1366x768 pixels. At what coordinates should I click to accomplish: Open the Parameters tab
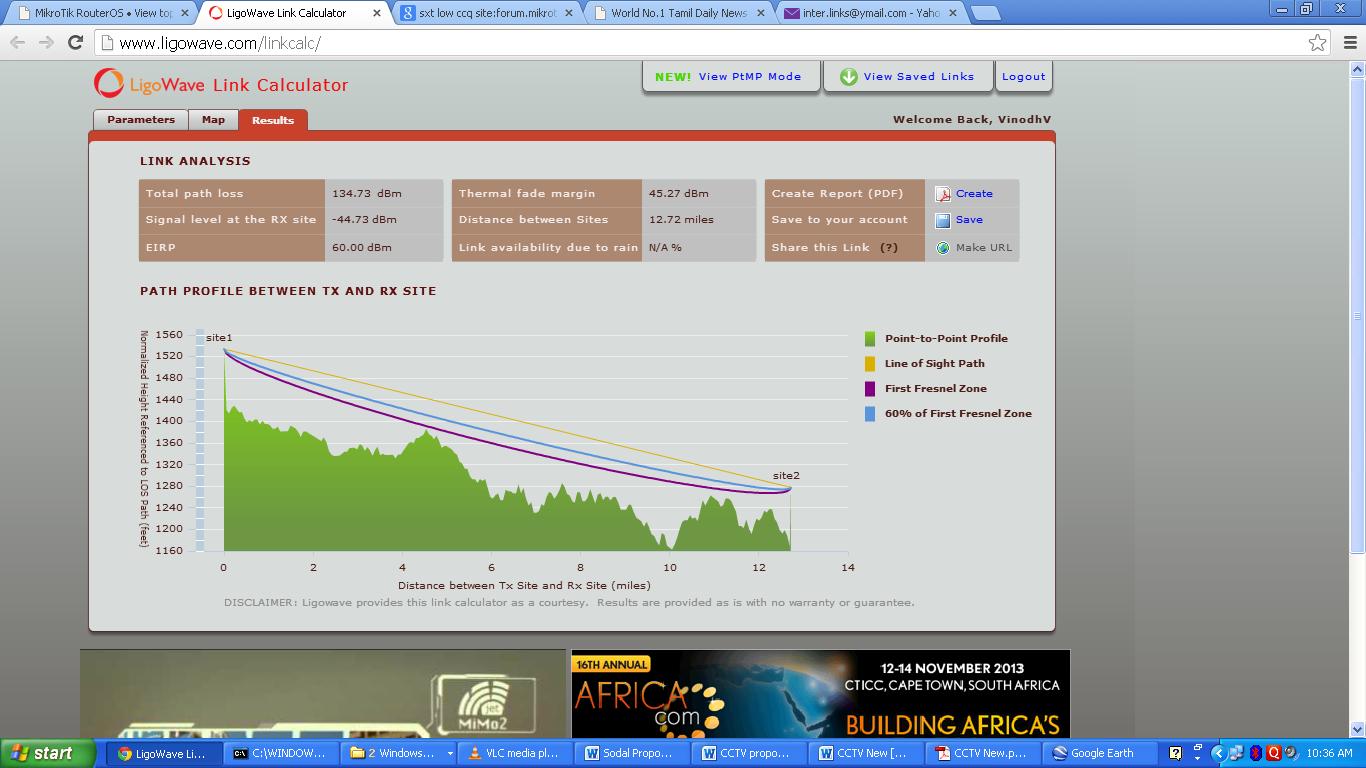pyautogui.click(x=141, y=120)
